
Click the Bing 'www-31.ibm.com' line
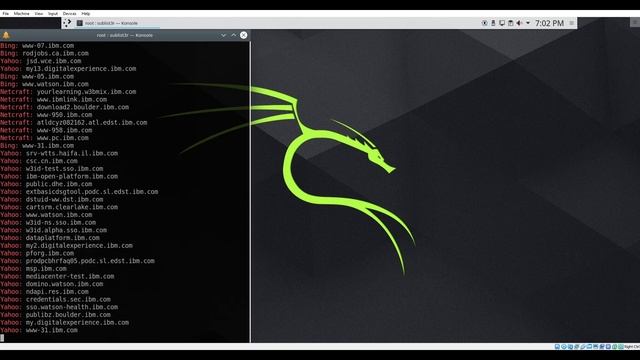coord(37,146)
